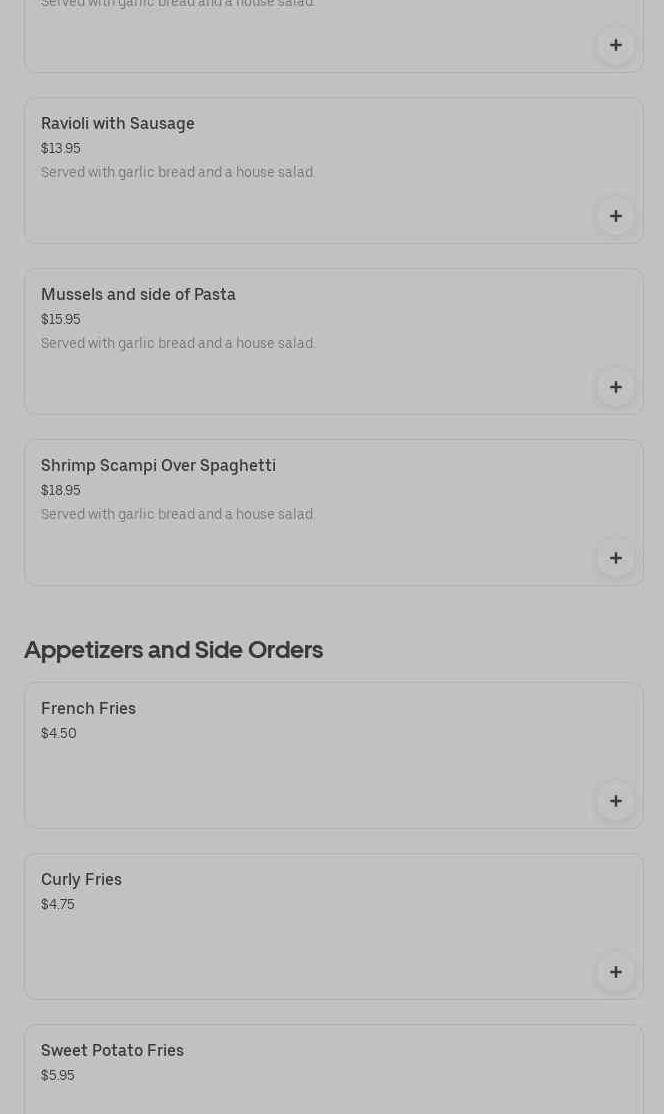Tap plus icon on Mussels and side of Pasta
Image resolution: width=664 pixels, height=1114 pixels.
[x=616, y=387]
